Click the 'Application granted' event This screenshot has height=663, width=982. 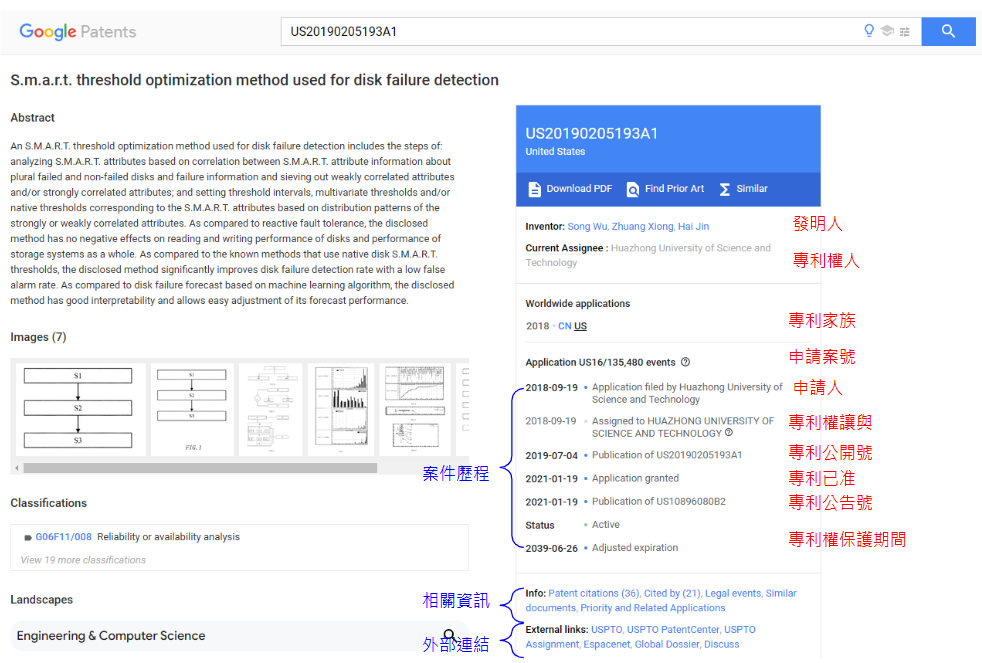point(635,478)
